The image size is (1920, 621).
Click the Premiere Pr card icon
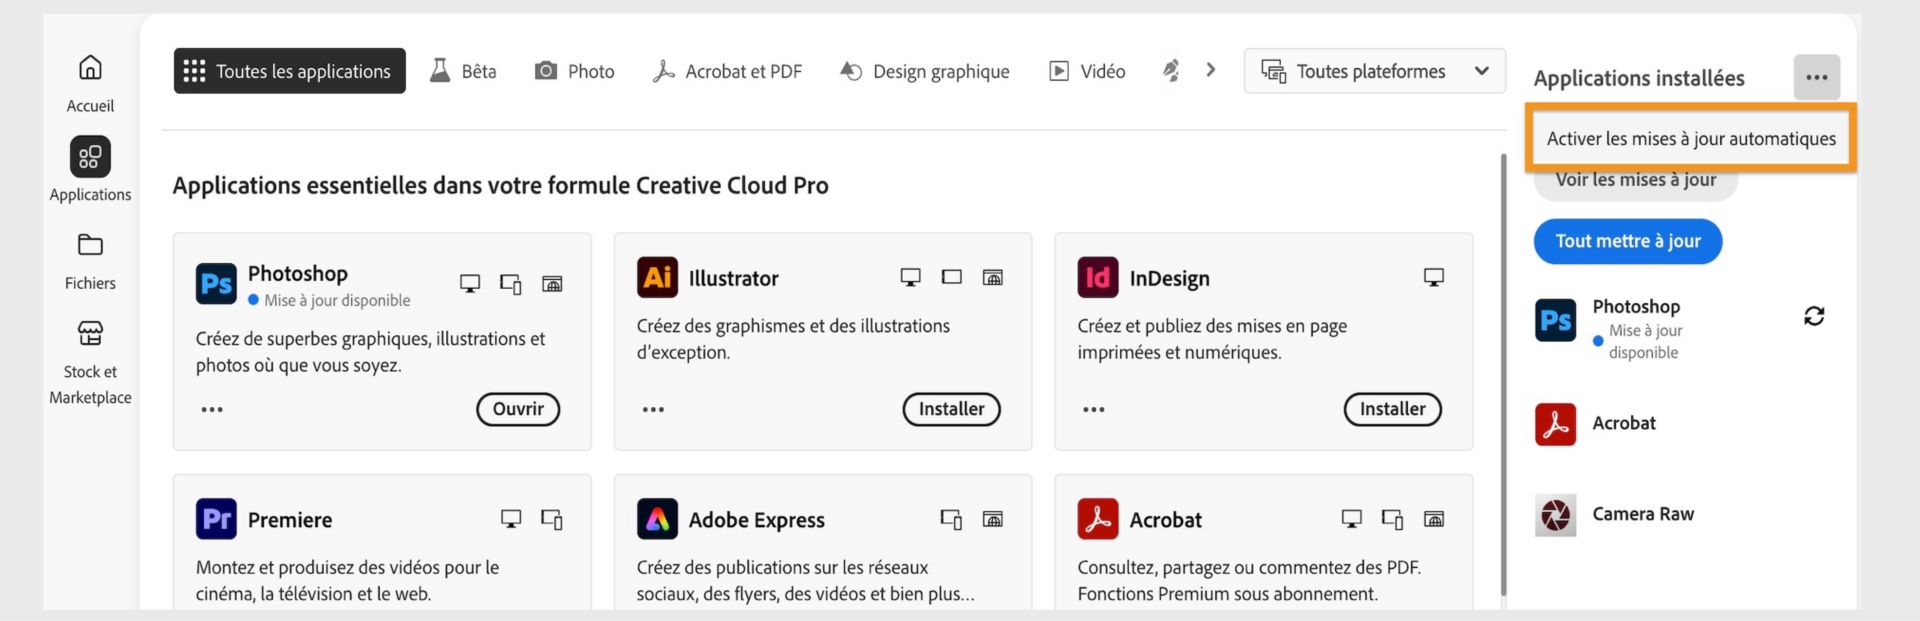(216, 519)
